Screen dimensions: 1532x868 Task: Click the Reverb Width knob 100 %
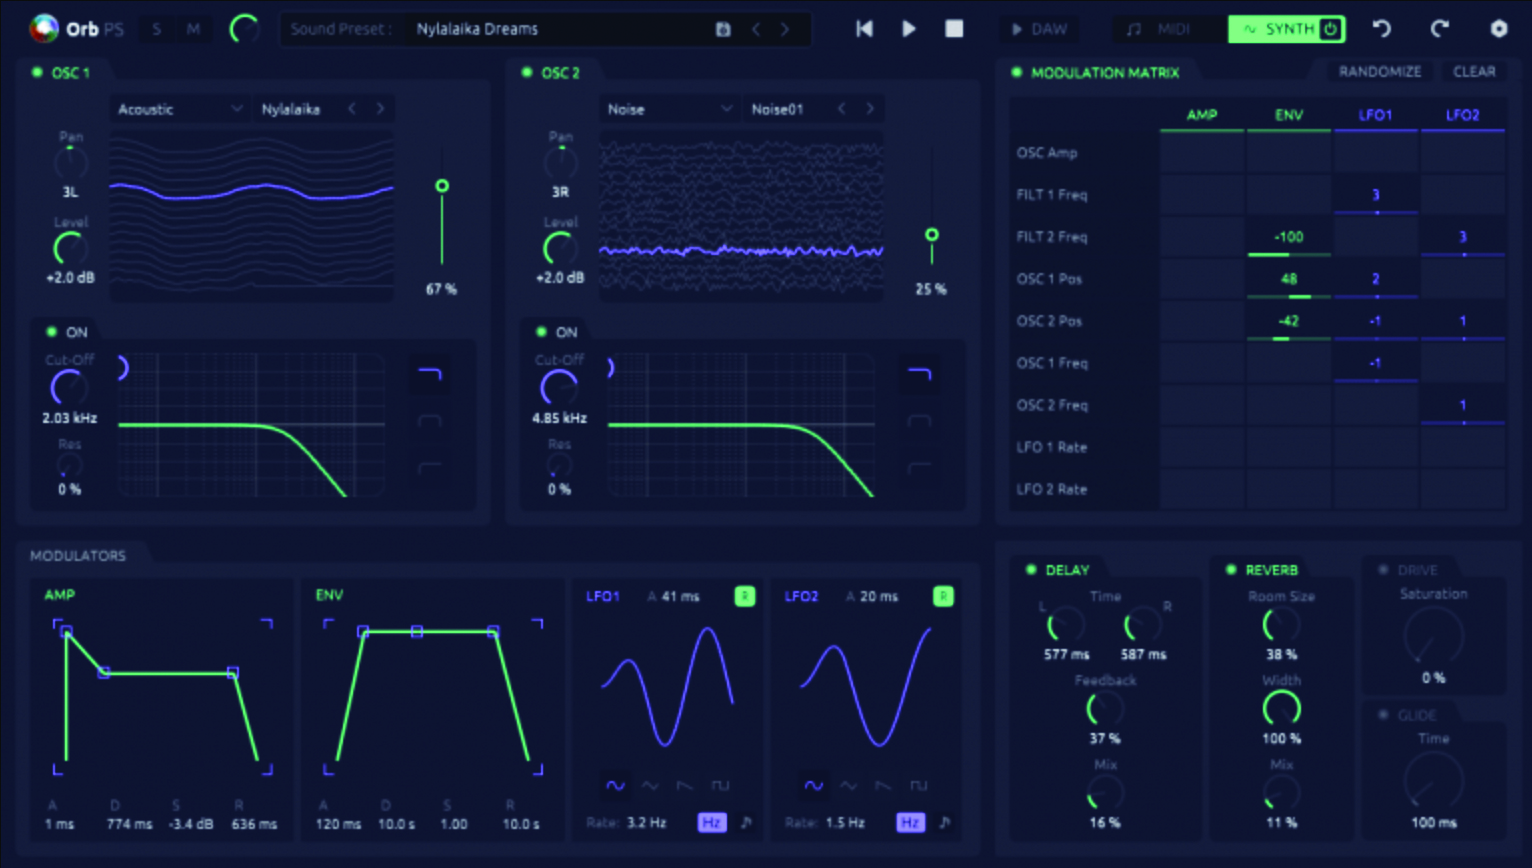[1281, 708]
